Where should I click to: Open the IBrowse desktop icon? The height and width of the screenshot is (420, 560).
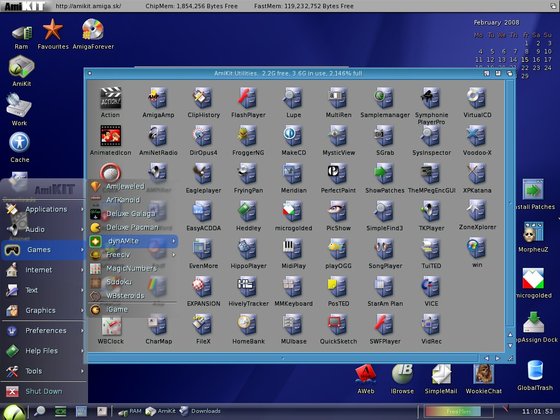click(402, 379)
